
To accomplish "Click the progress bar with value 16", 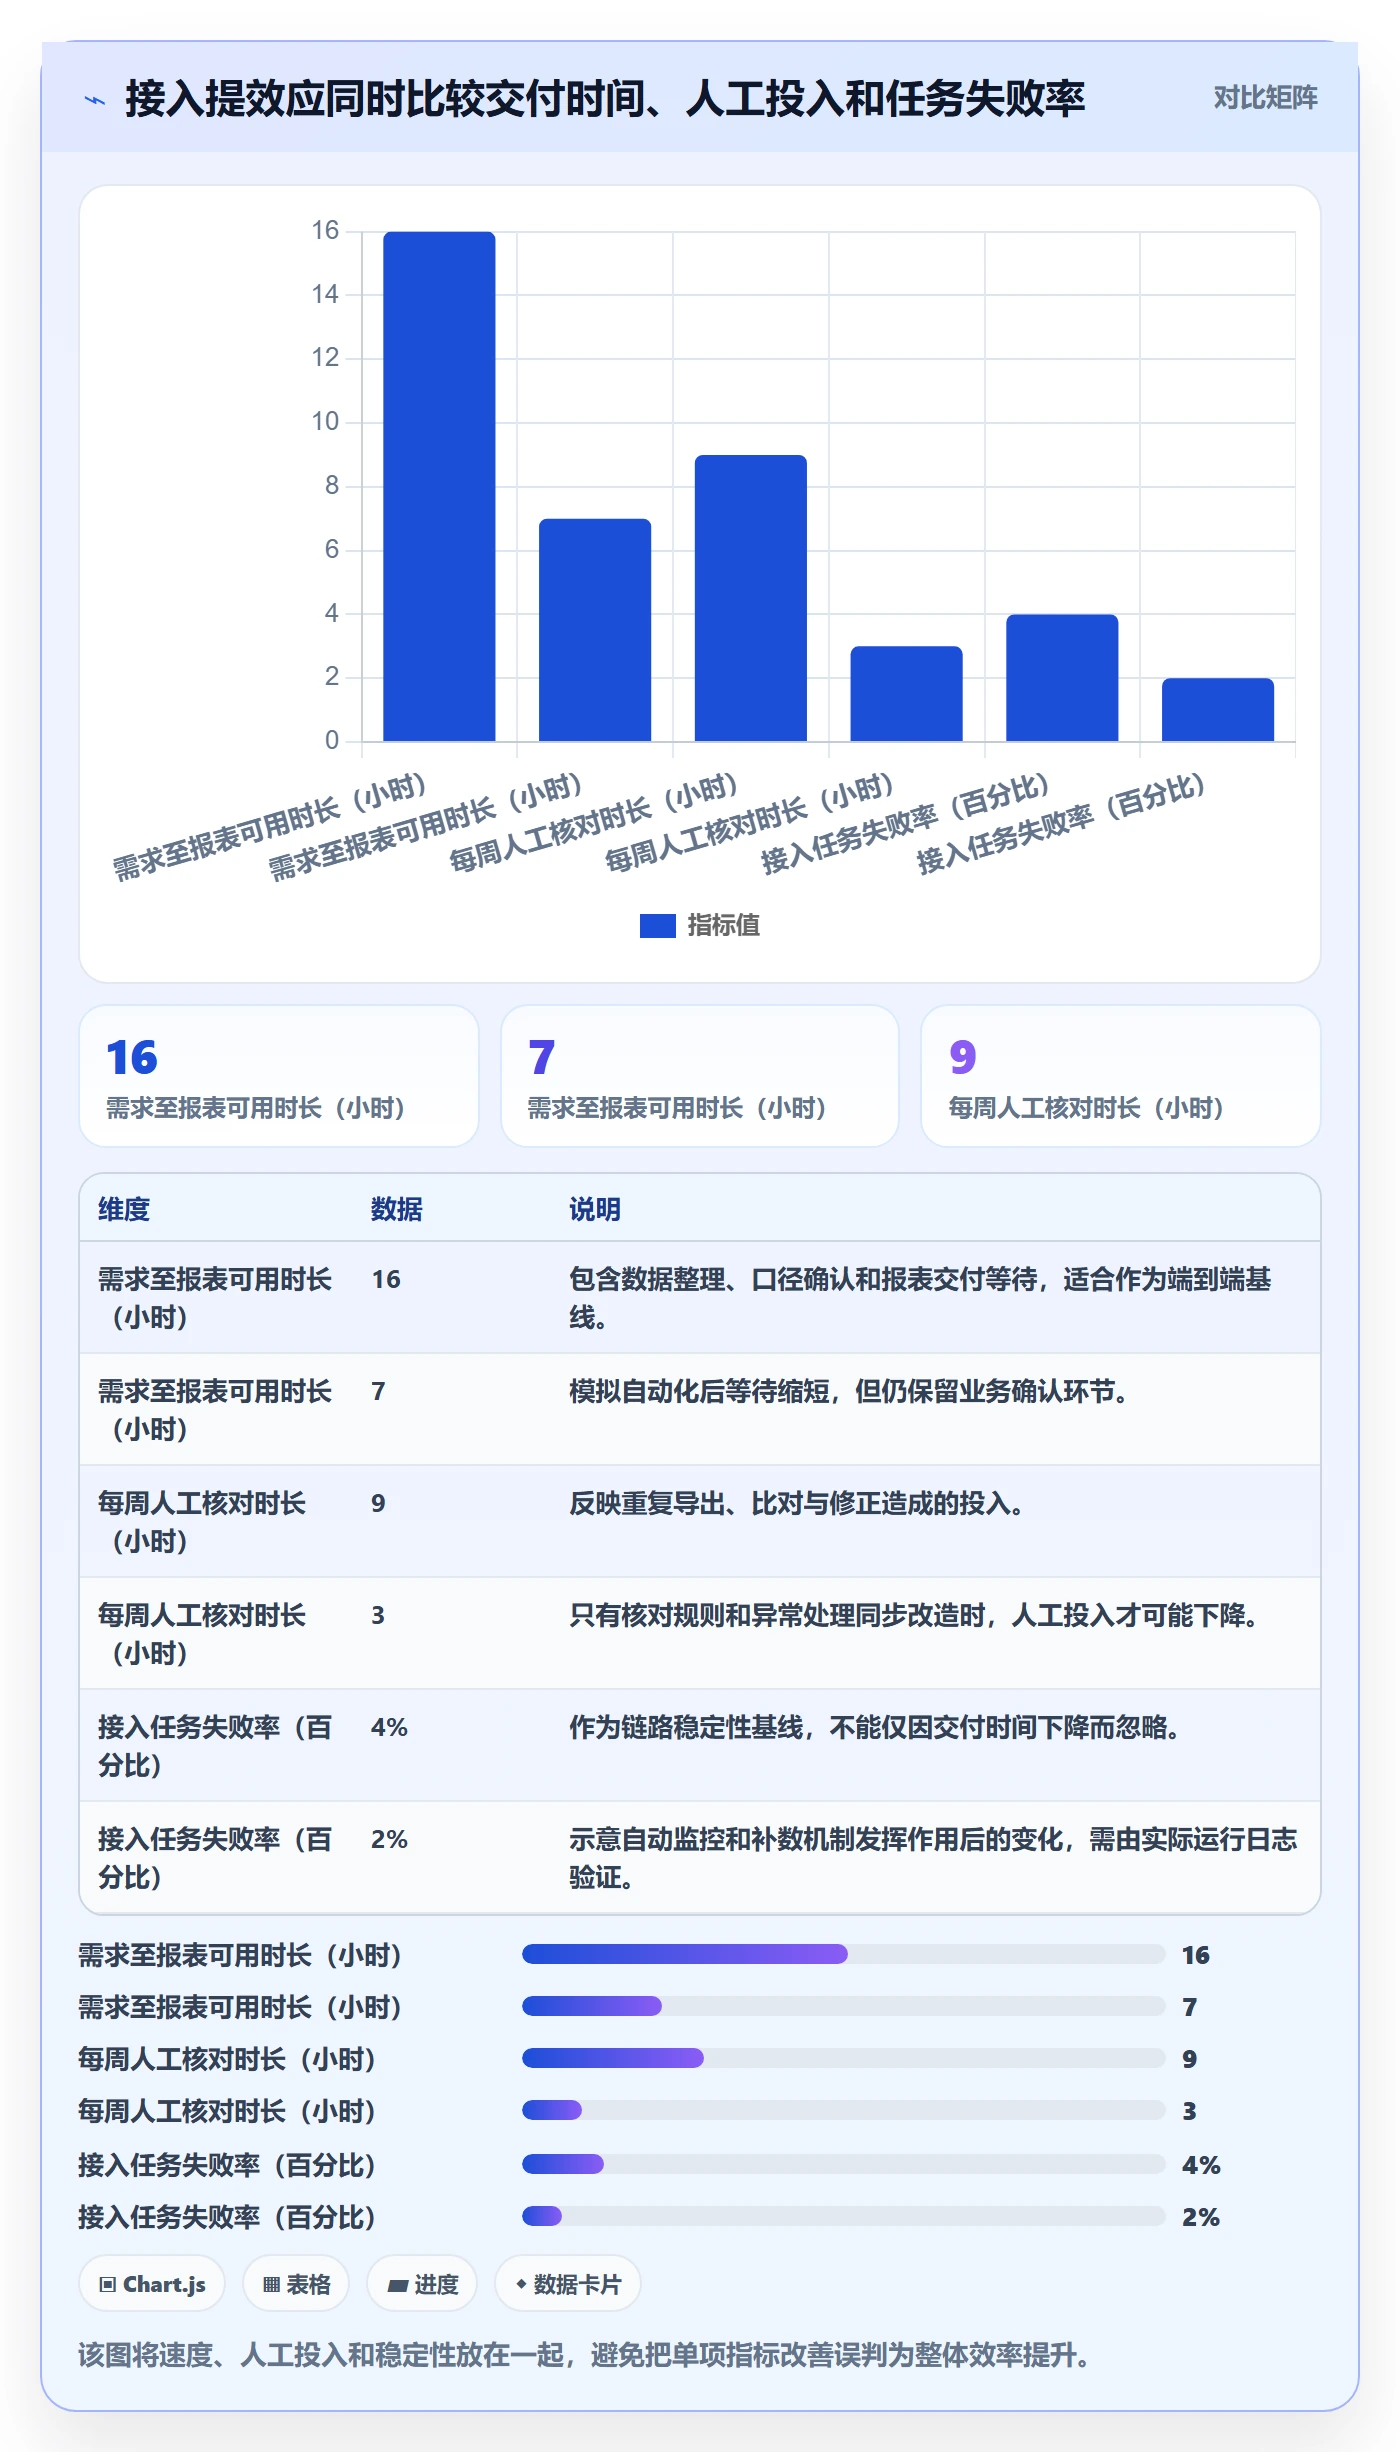I will tap(843, 1954).
